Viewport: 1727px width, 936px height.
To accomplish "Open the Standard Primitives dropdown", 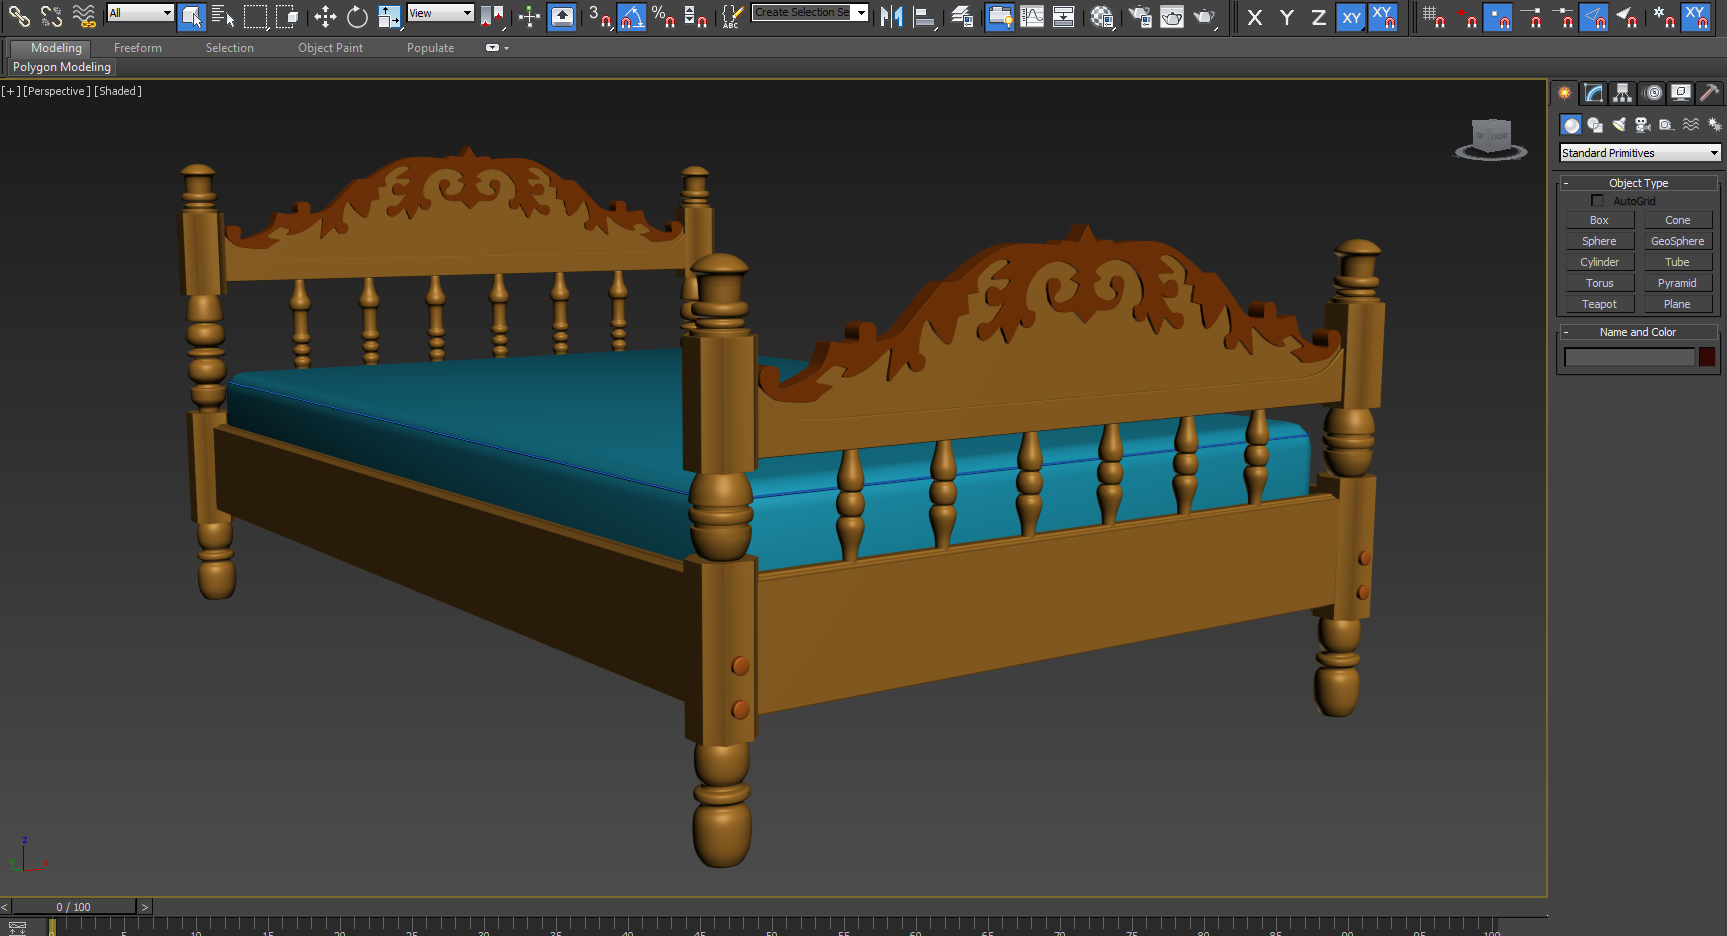I will point(1640,153).
